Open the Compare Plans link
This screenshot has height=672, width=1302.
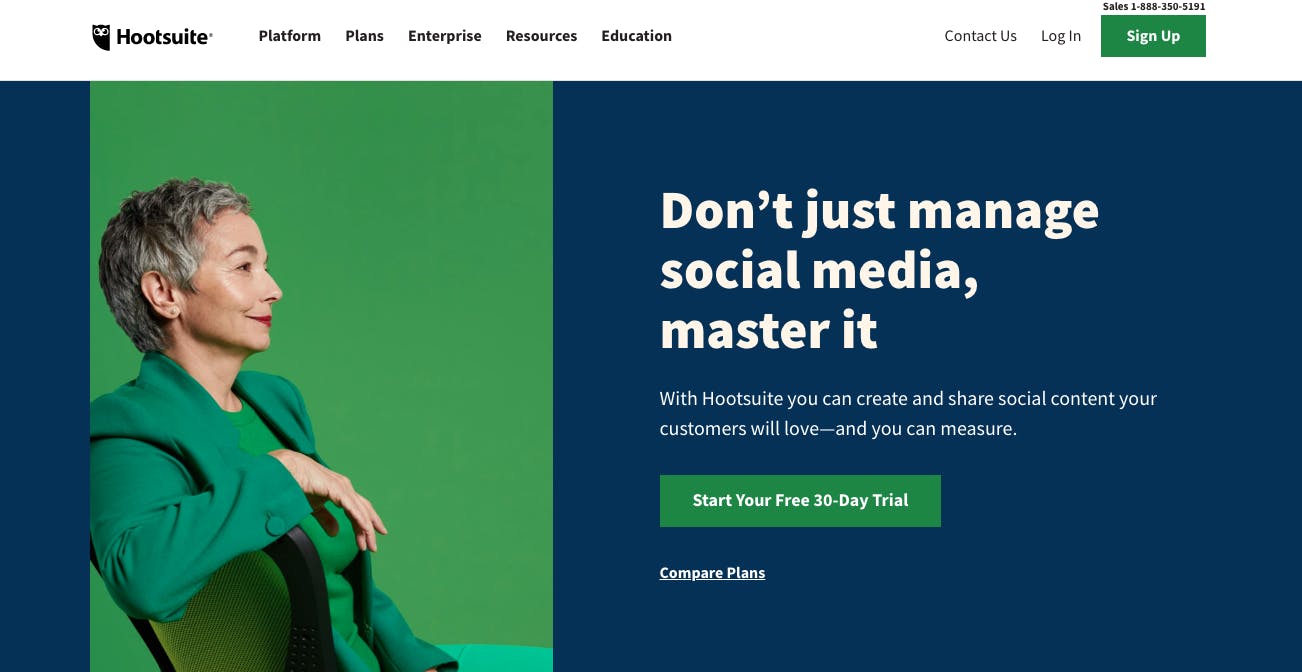click(712, 573)
